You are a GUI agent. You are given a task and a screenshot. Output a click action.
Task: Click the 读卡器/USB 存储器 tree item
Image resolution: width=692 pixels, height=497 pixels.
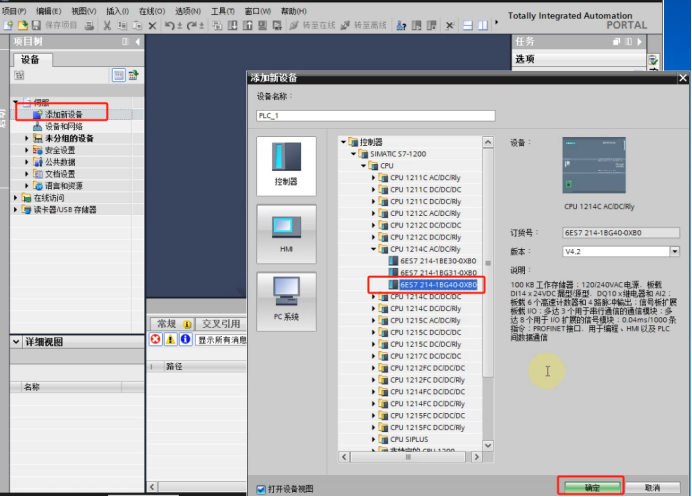coord(65,210)
